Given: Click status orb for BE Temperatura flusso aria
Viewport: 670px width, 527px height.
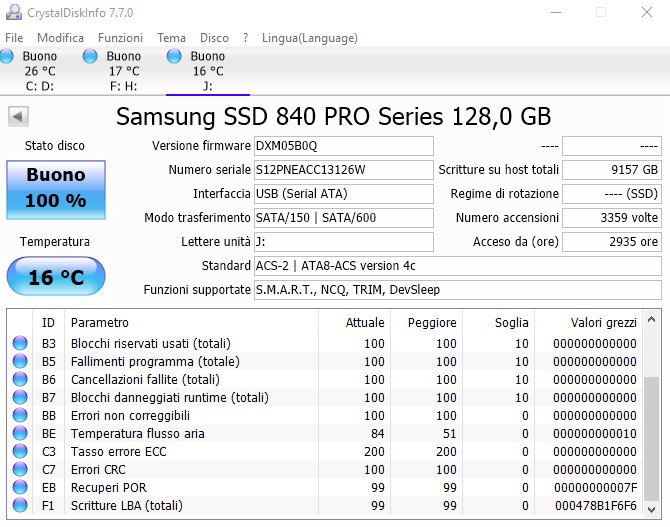Looking at the screenshot, I should (20, 433).
